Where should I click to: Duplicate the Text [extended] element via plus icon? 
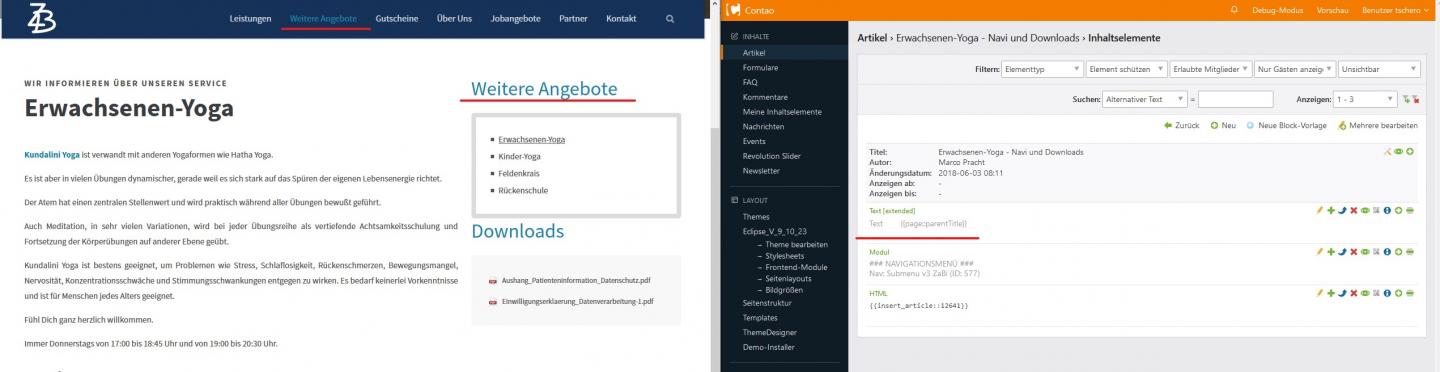[1331, 210]
